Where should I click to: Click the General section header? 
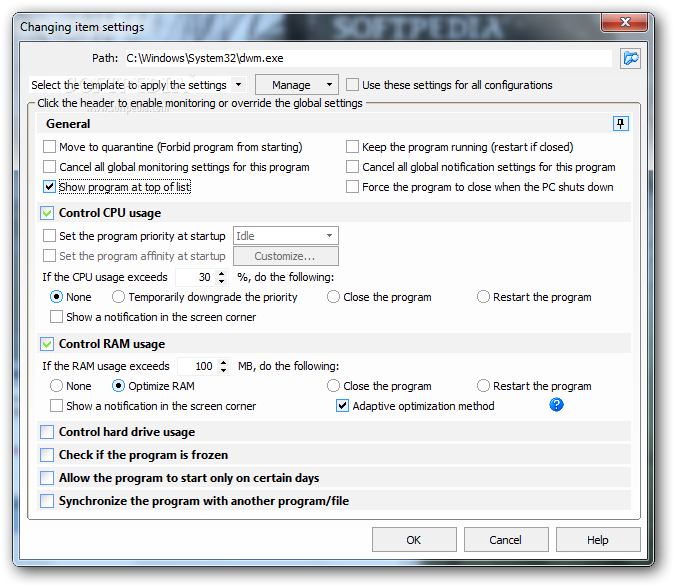point(334,124)
